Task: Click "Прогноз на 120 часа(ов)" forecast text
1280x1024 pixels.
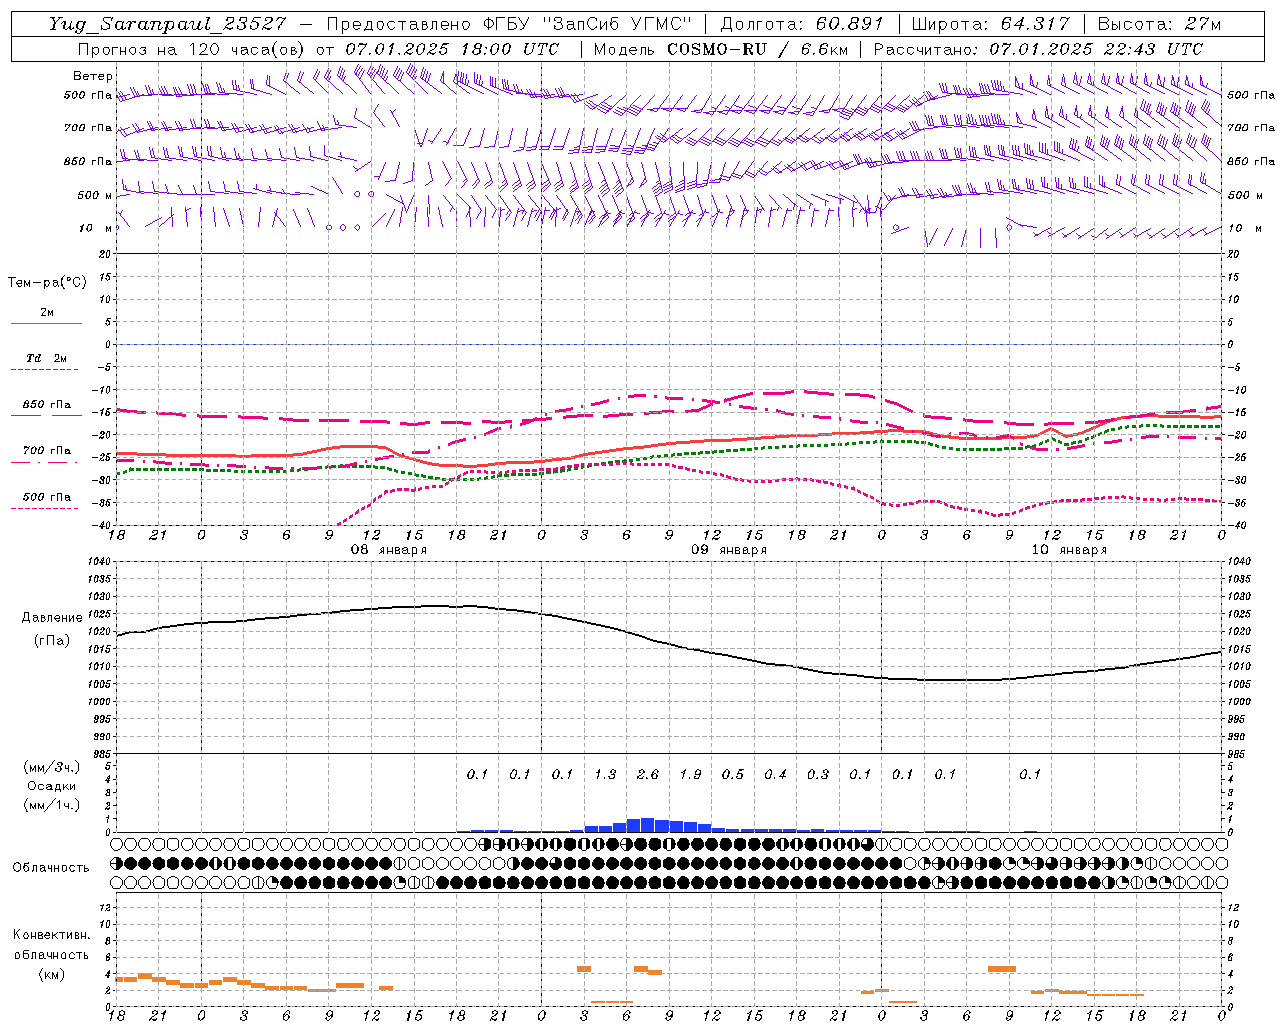Action: pos(192,49)
